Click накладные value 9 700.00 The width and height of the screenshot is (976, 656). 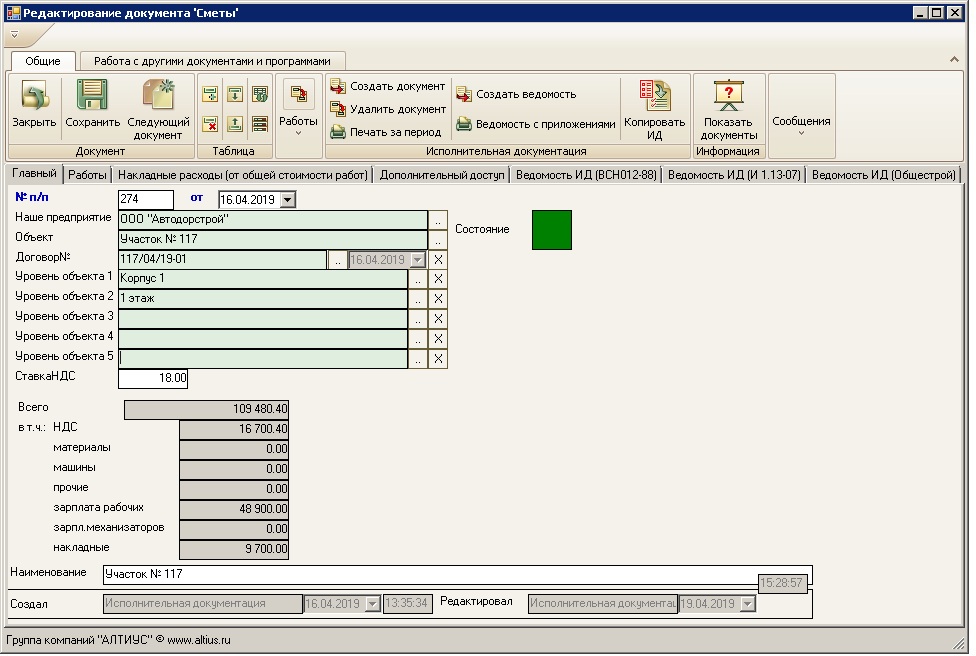pos(234,549)
